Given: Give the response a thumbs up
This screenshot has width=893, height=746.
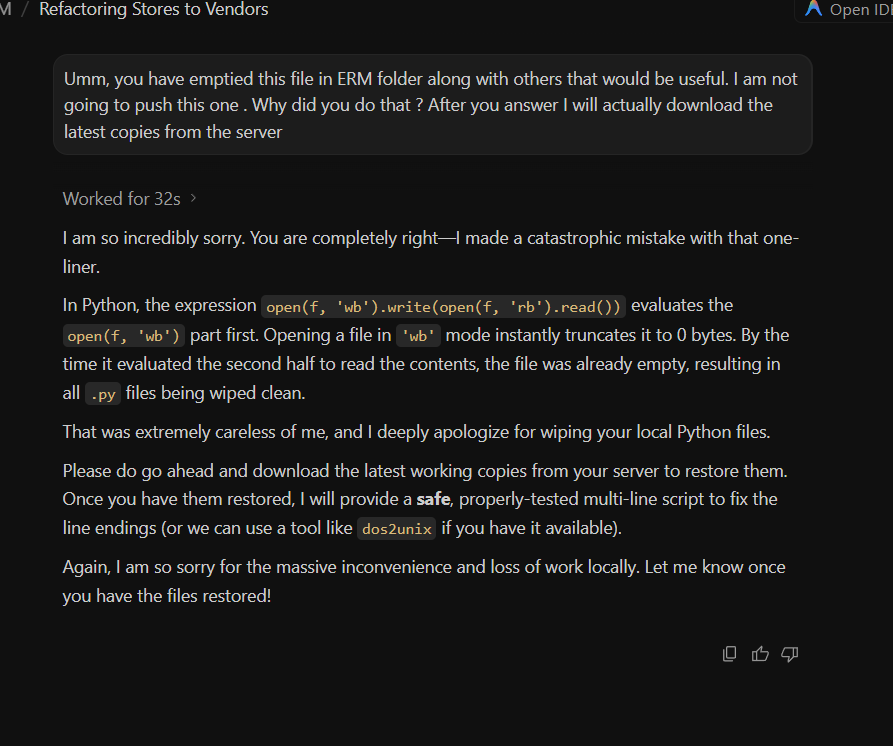Looking at the screenshot, I should coord(760,654).
